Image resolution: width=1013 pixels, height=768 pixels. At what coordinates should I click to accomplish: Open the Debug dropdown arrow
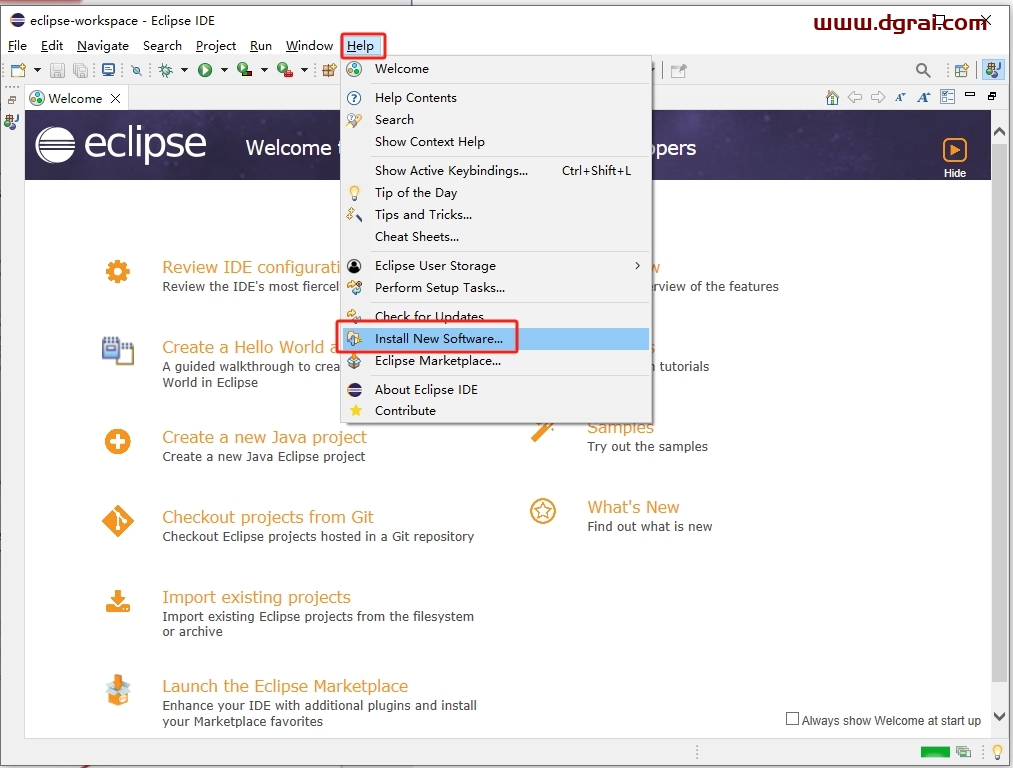pos(184,70)
